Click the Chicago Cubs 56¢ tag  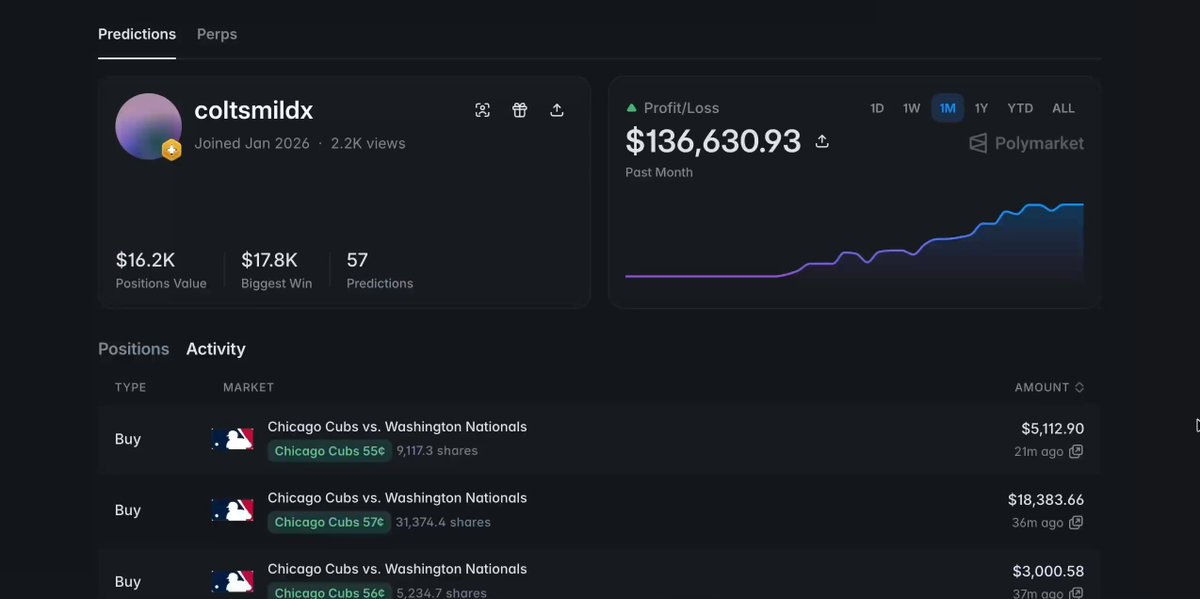[330, 592]
